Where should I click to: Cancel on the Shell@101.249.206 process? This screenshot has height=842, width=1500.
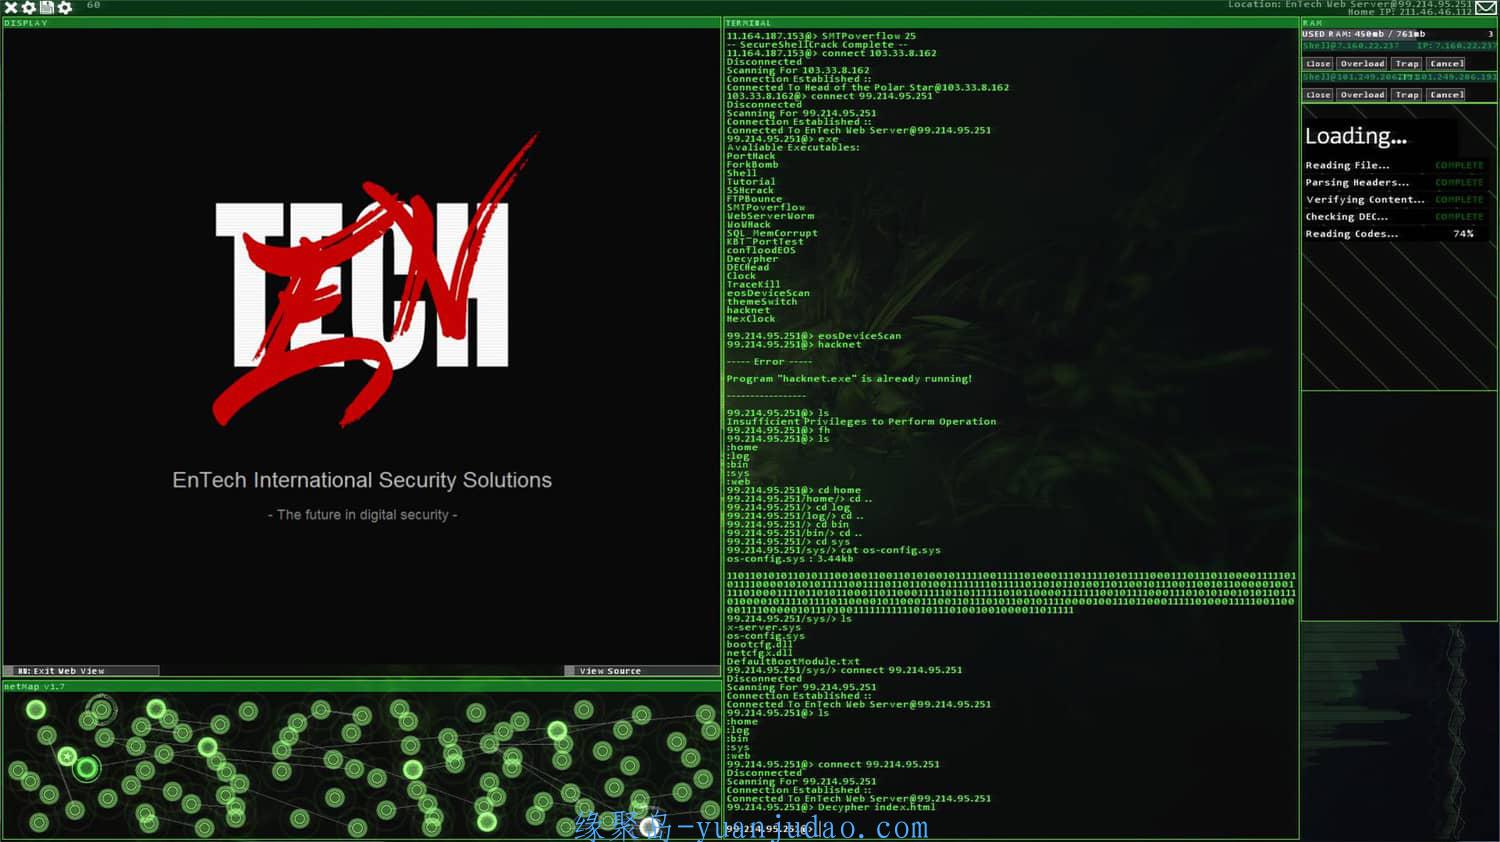click(x=1445, y=95)
